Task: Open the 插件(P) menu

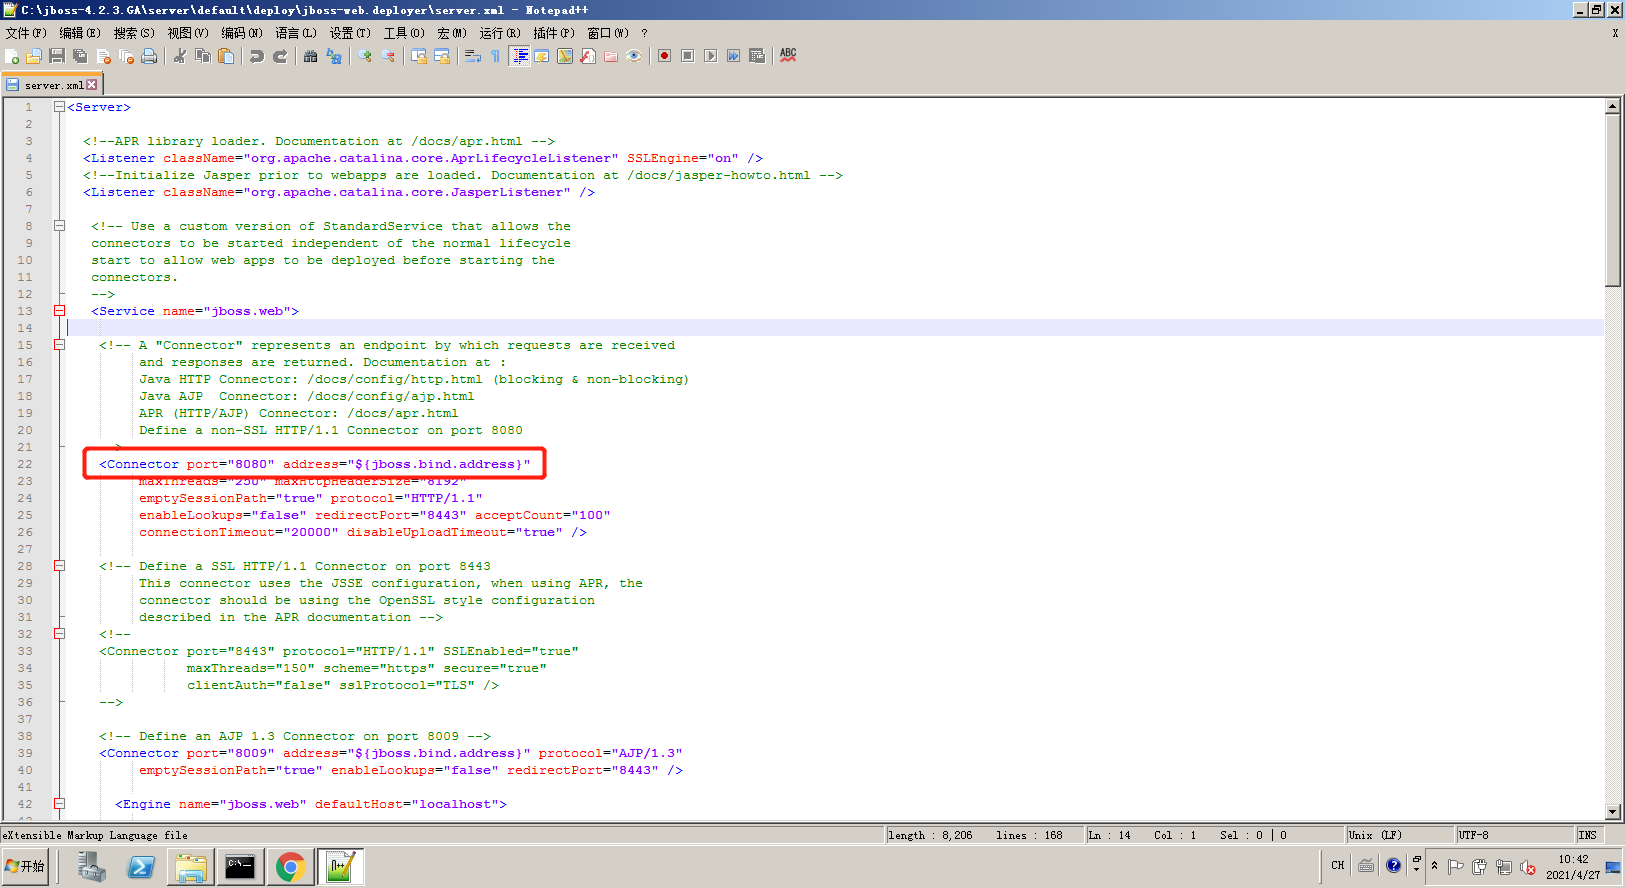Action: pos(554,33)
